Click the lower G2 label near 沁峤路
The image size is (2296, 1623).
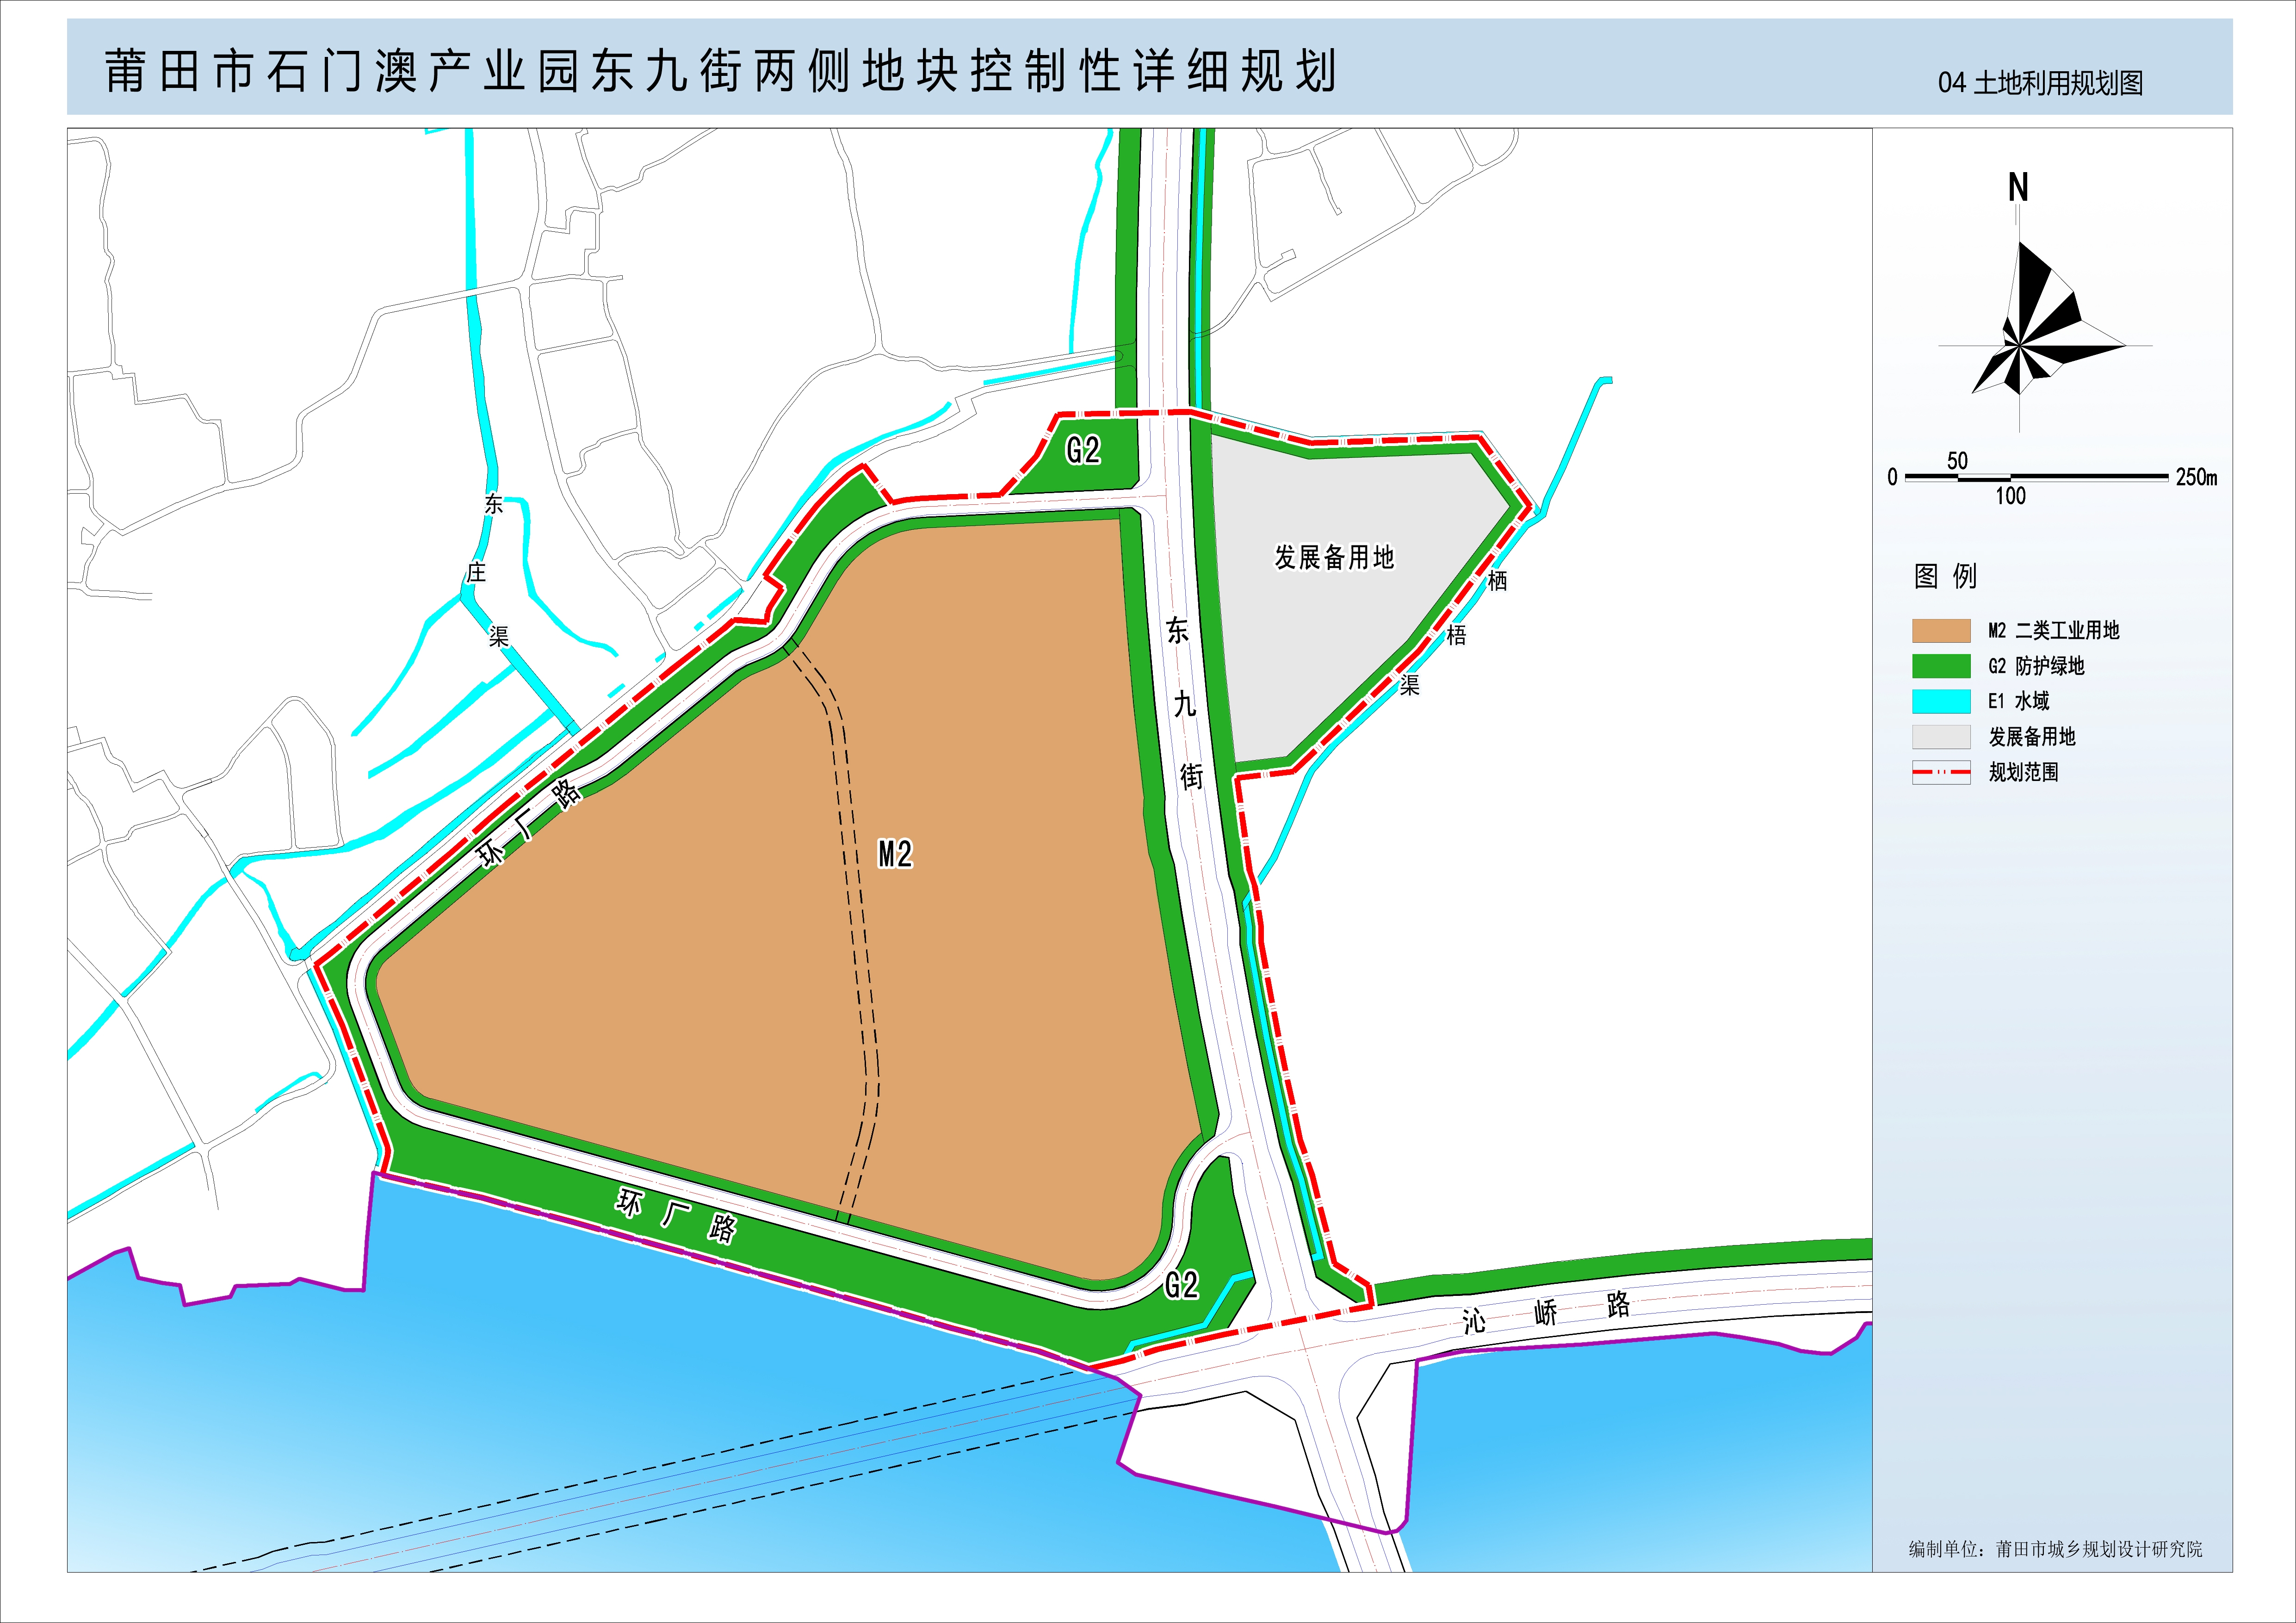[1181, 1285]
